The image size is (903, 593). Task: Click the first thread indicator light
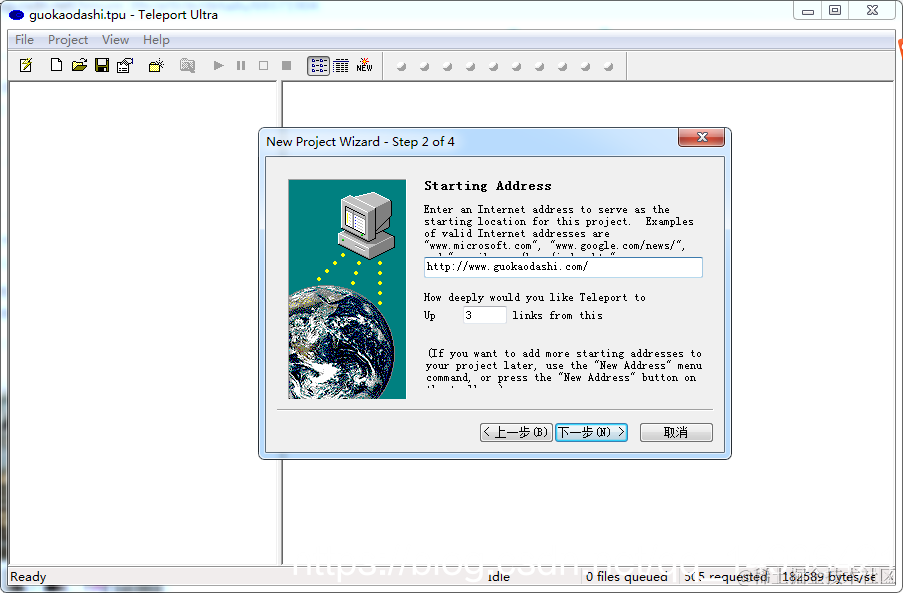point(401,67)
